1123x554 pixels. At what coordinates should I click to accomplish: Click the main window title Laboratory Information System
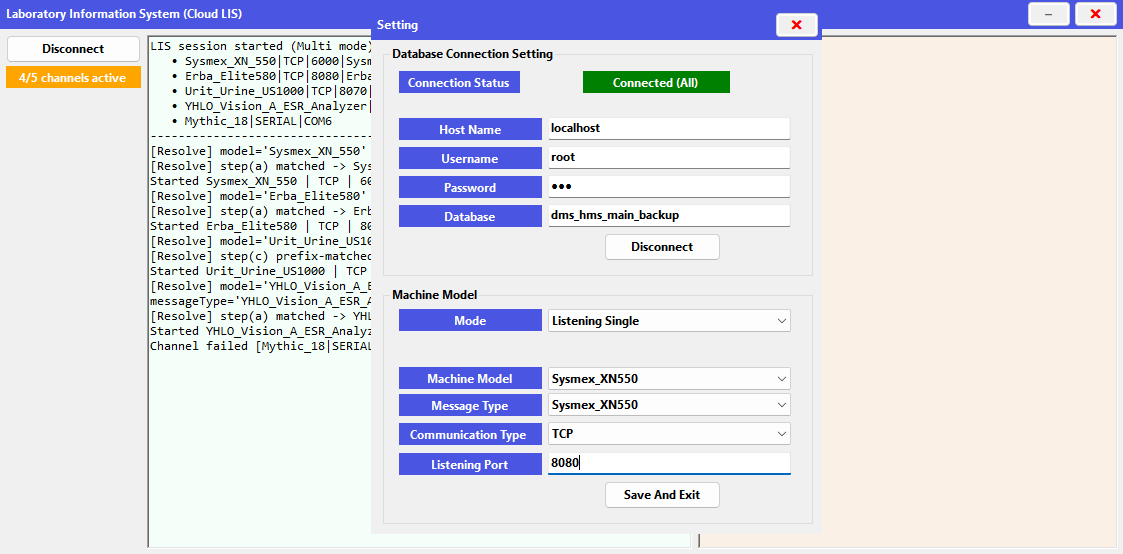coord(125,14)
